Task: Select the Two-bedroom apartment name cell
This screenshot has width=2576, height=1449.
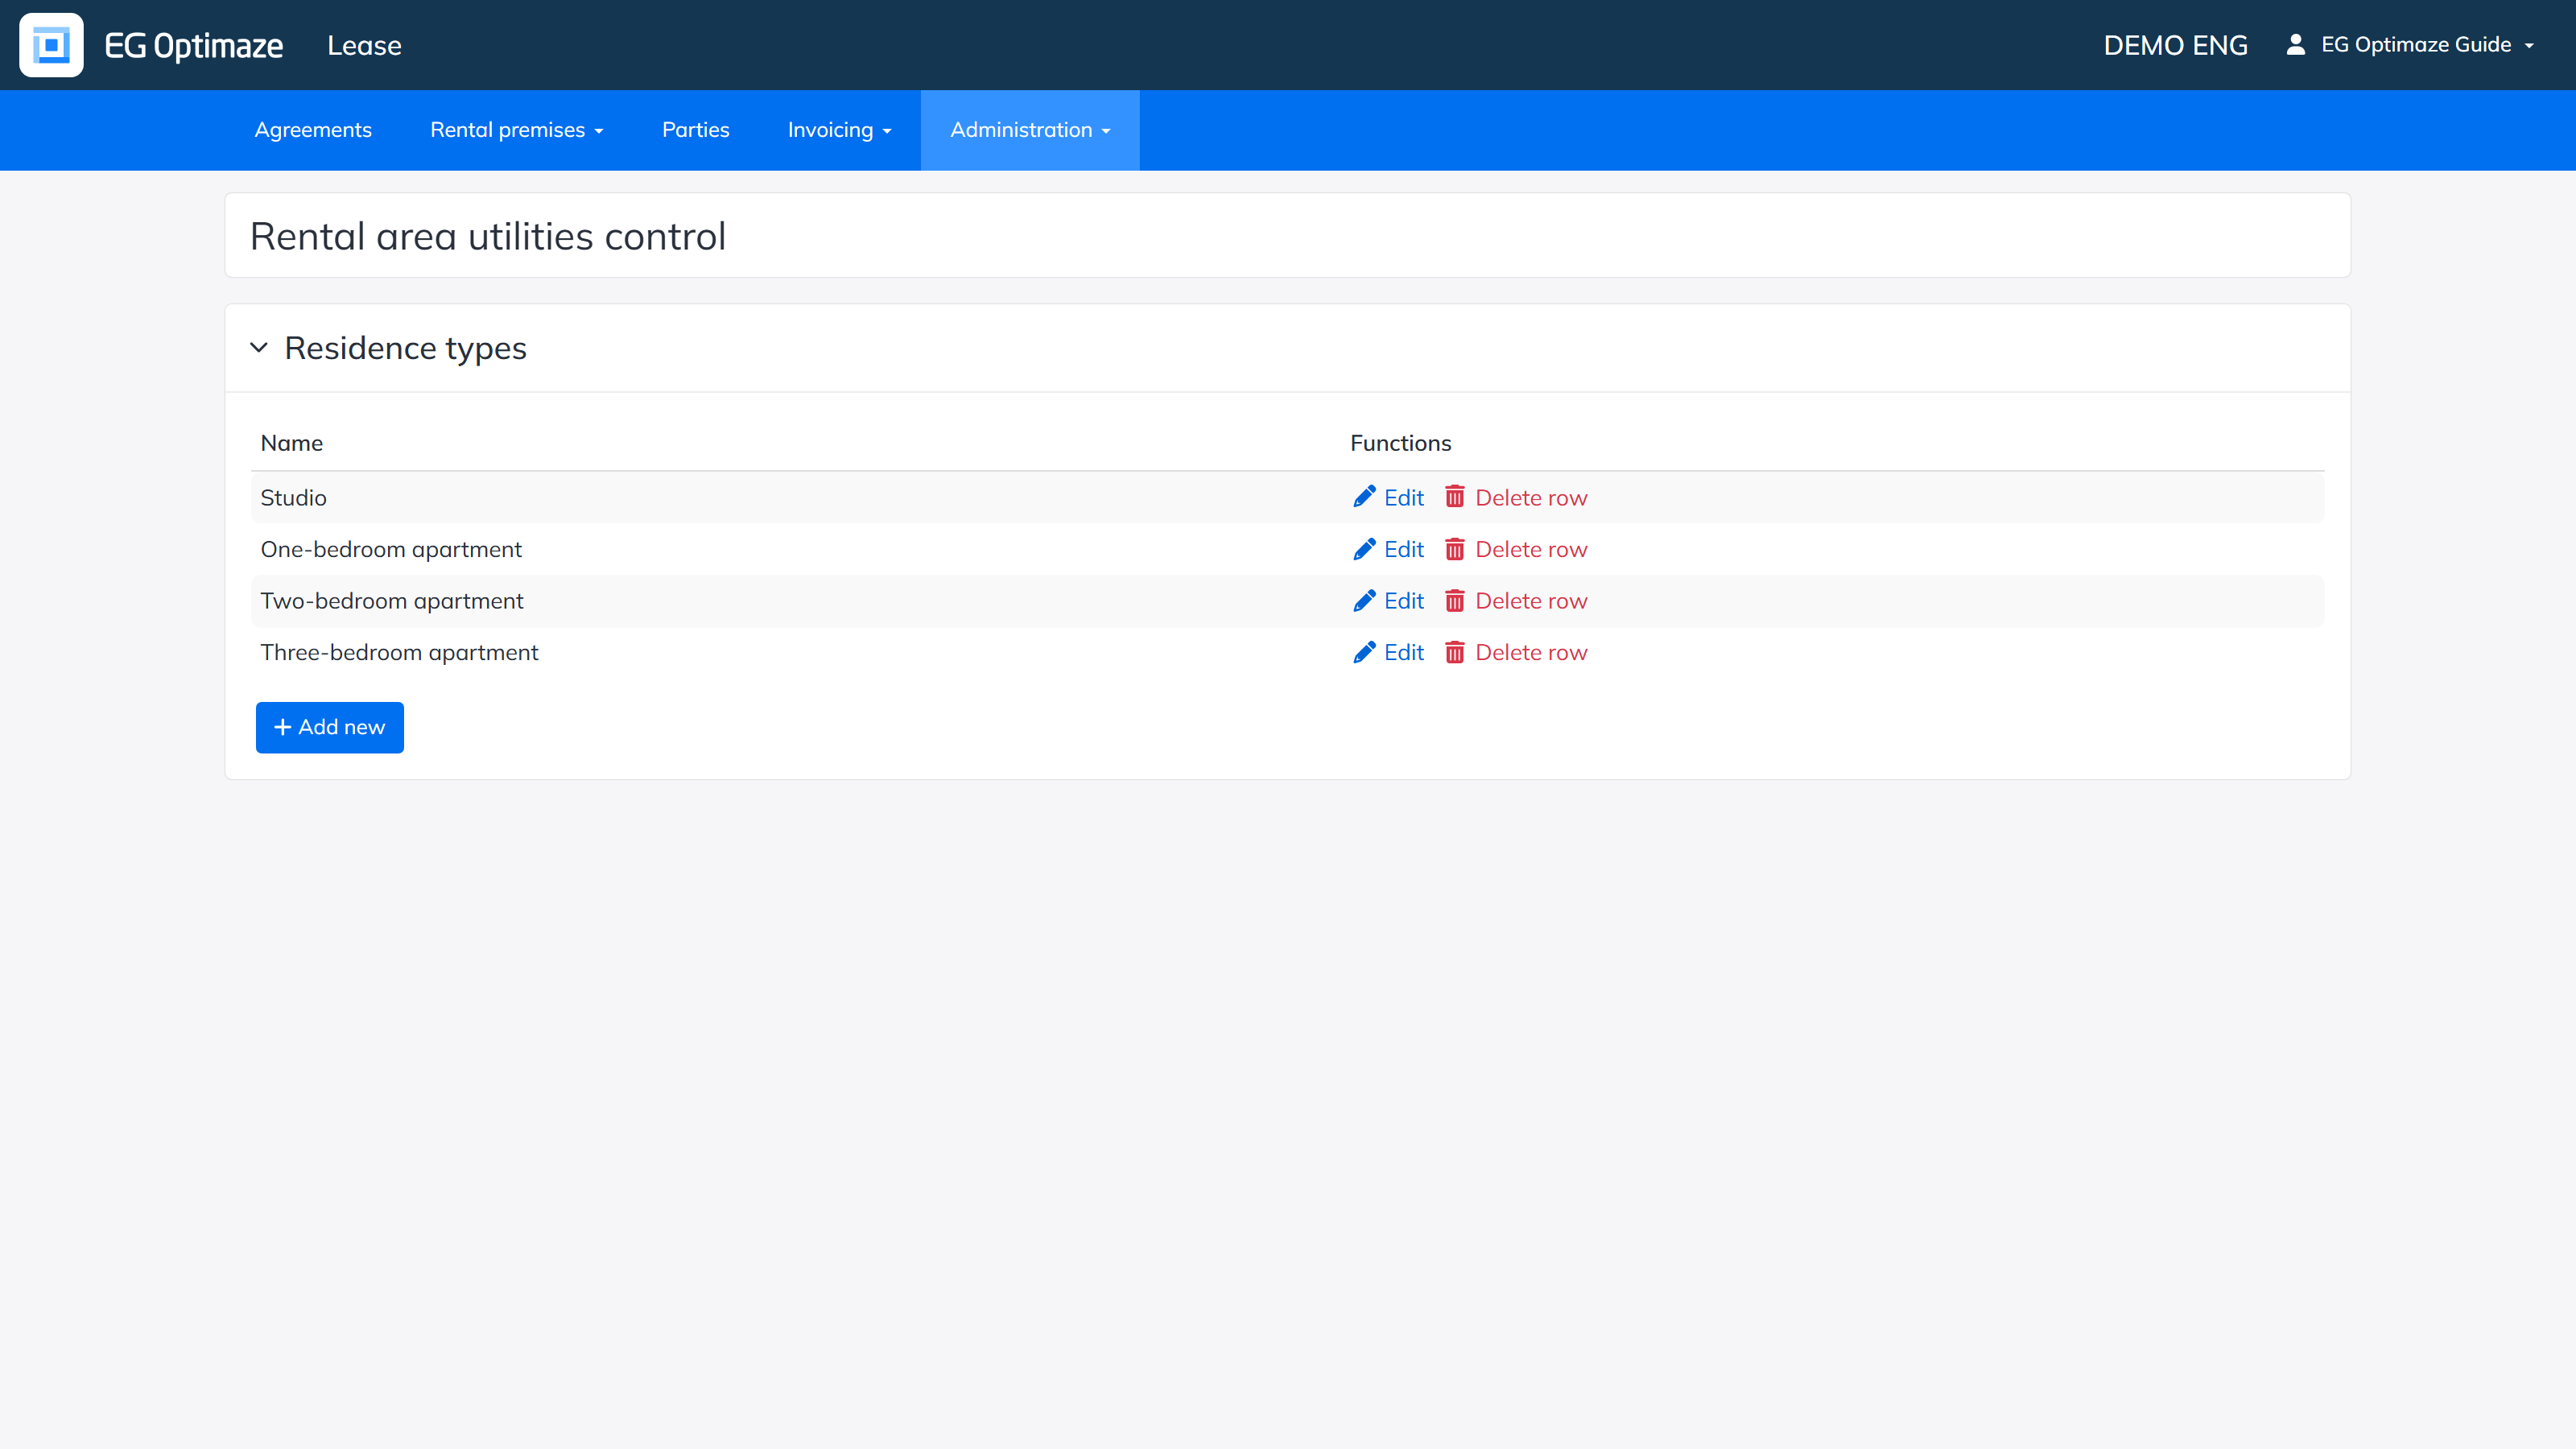Action: pyautogui.click(x=392, y=600)
